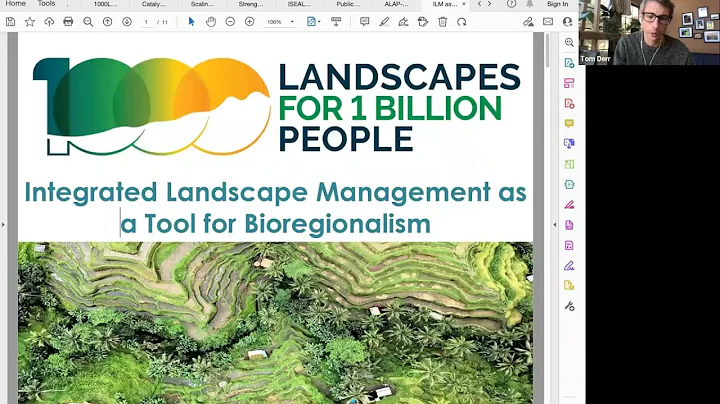Switch to the 1000L... document tab

point(105,4)
